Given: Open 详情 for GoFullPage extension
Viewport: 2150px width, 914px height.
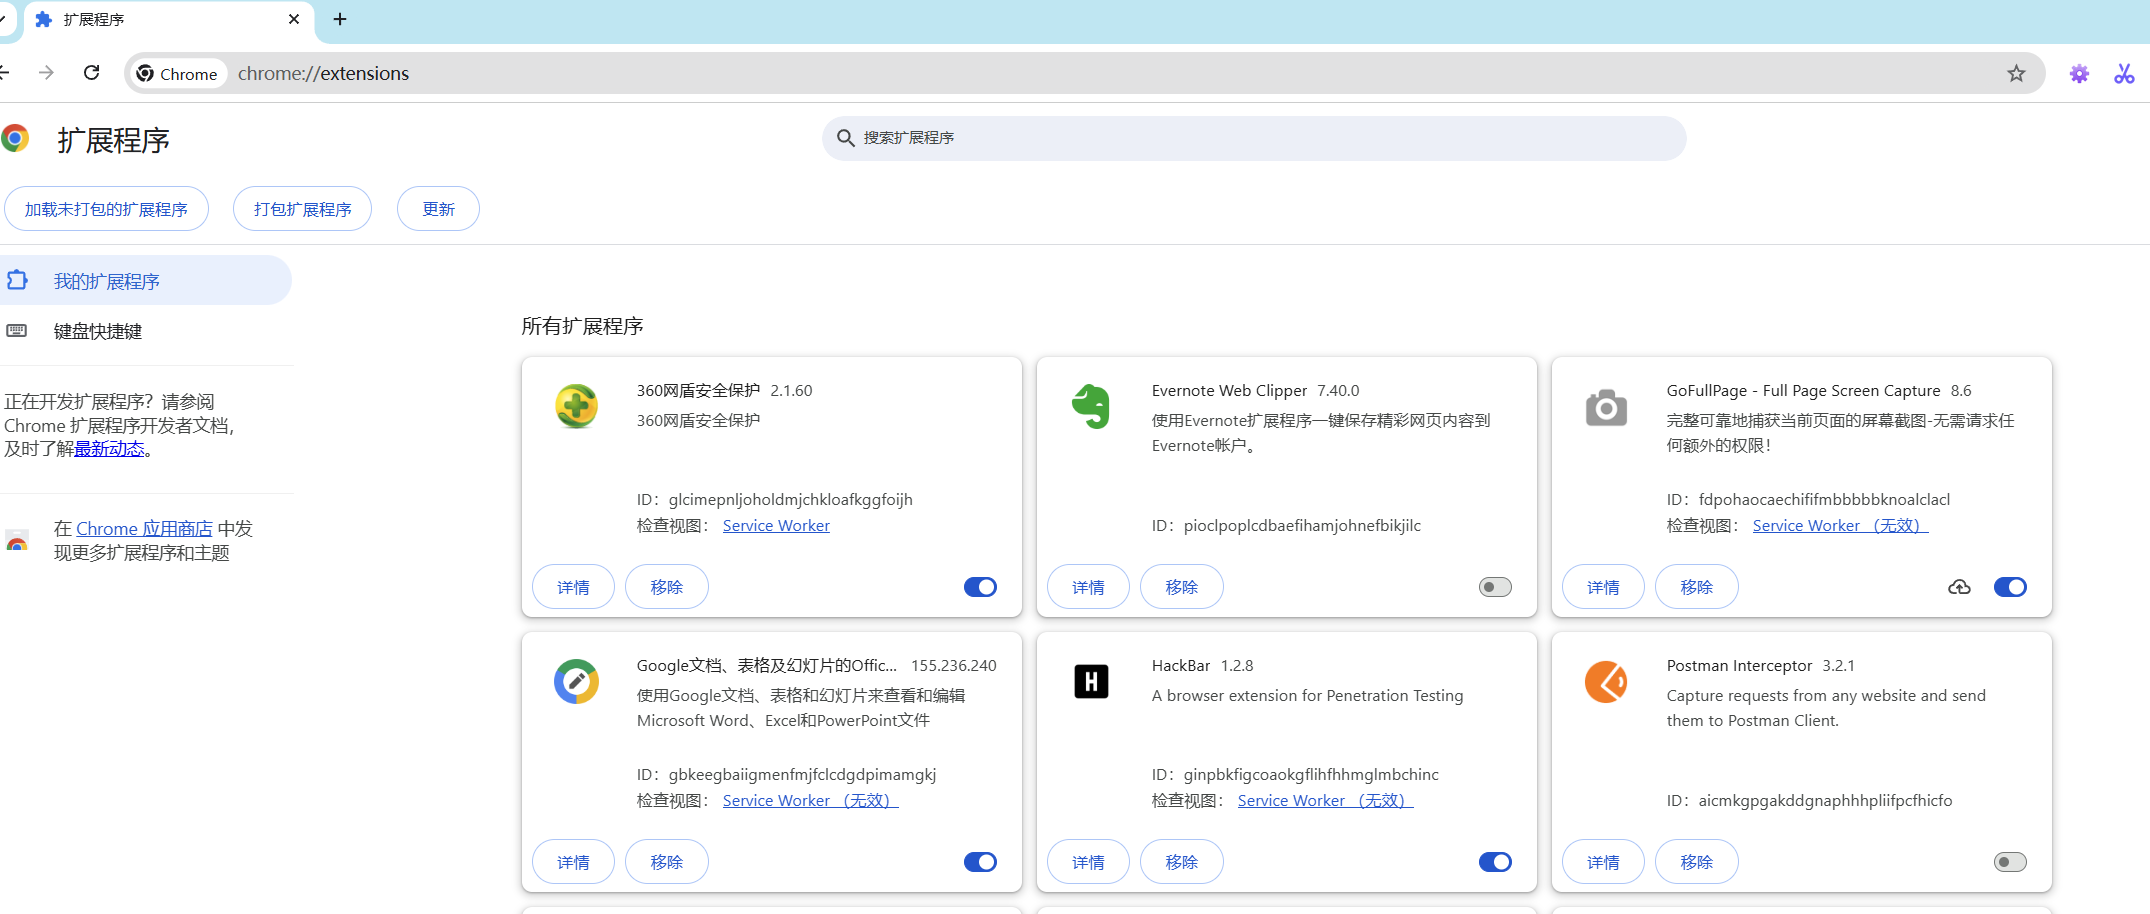Looking at the screenshot, I should tap(1603, 587).
